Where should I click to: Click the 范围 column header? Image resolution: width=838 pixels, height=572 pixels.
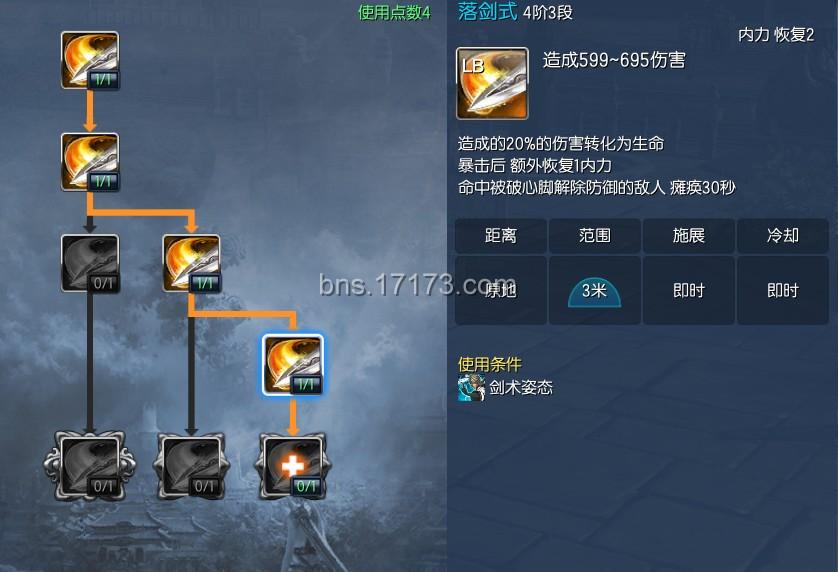coord(595,236)
